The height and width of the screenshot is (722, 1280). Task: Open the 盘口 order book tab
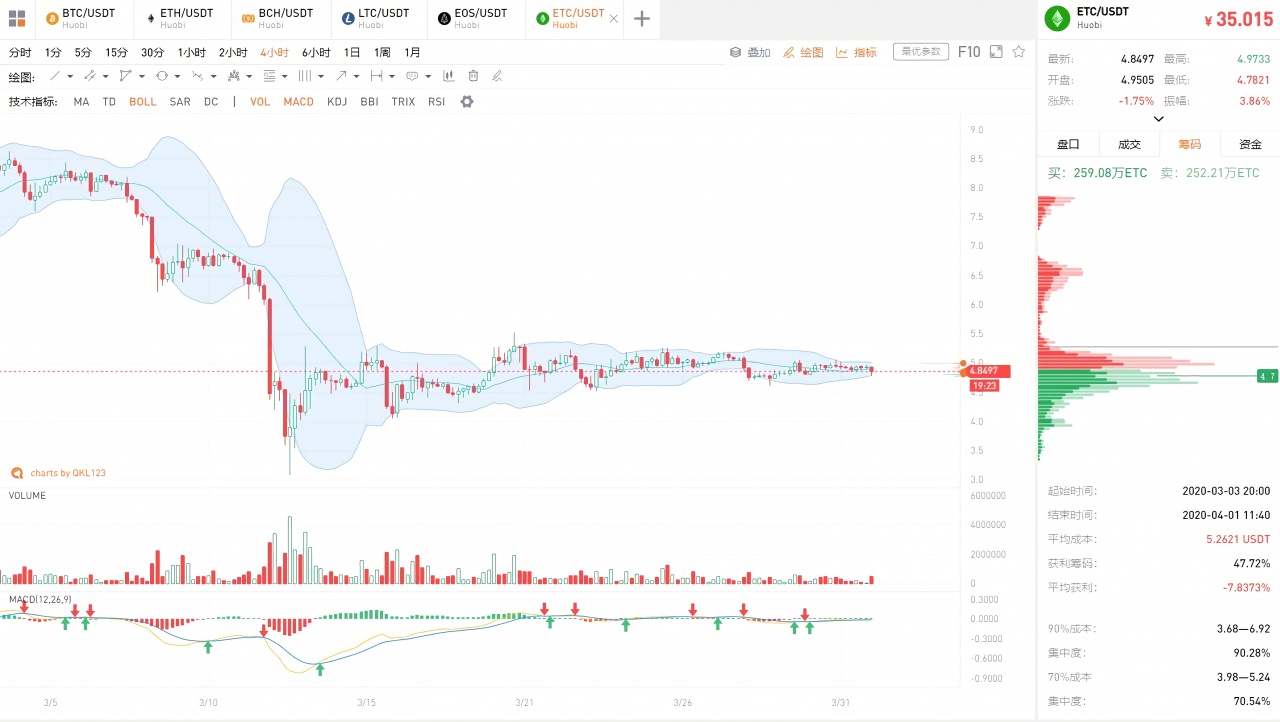(1068, 144)
